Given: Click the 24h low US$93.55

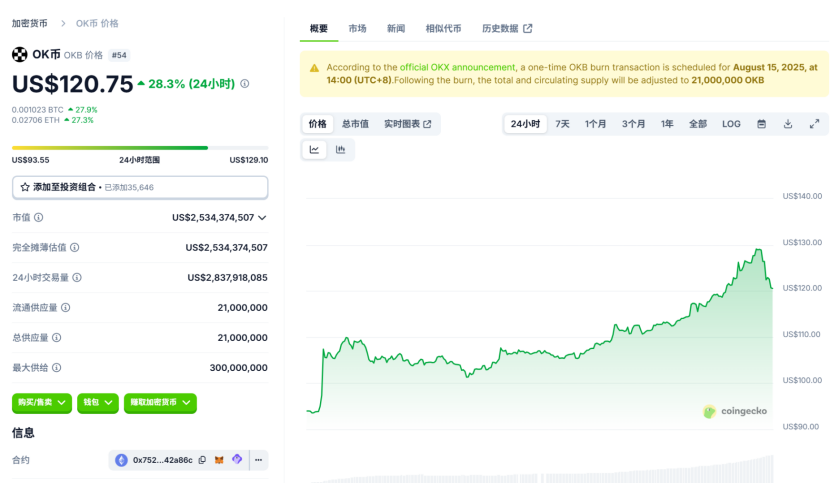Looking at the screenshot, I should coord(30,160).
